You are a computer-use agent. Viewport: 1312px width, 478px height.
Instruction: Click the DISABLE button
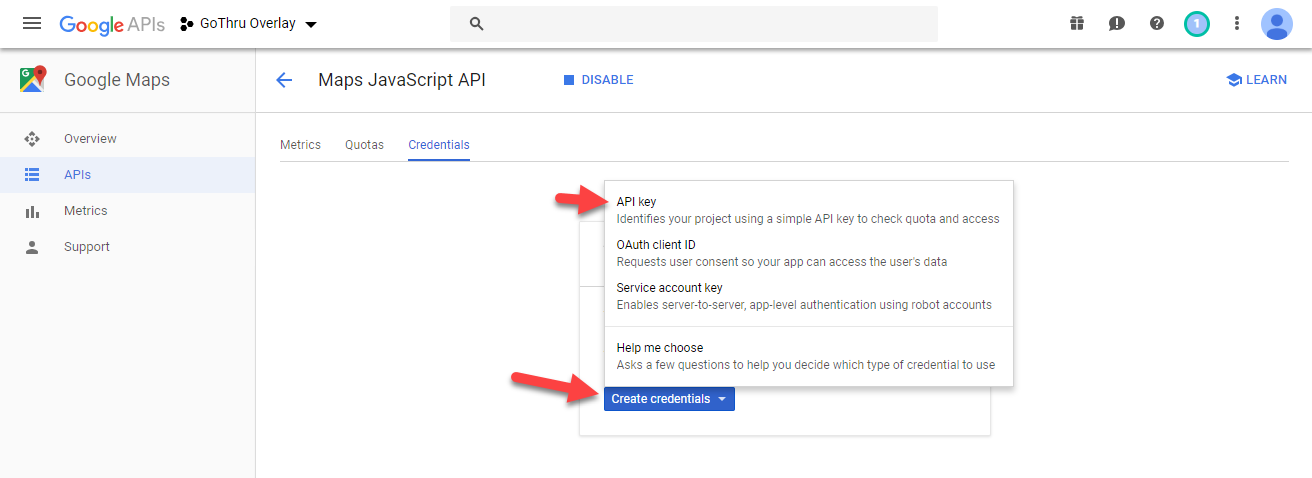pos(599,80)
